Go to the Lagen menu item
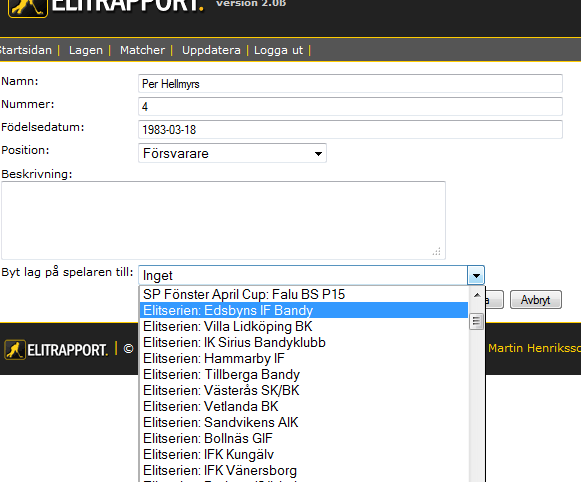Screen dimensions: 581x482 (x=86, y=50)
